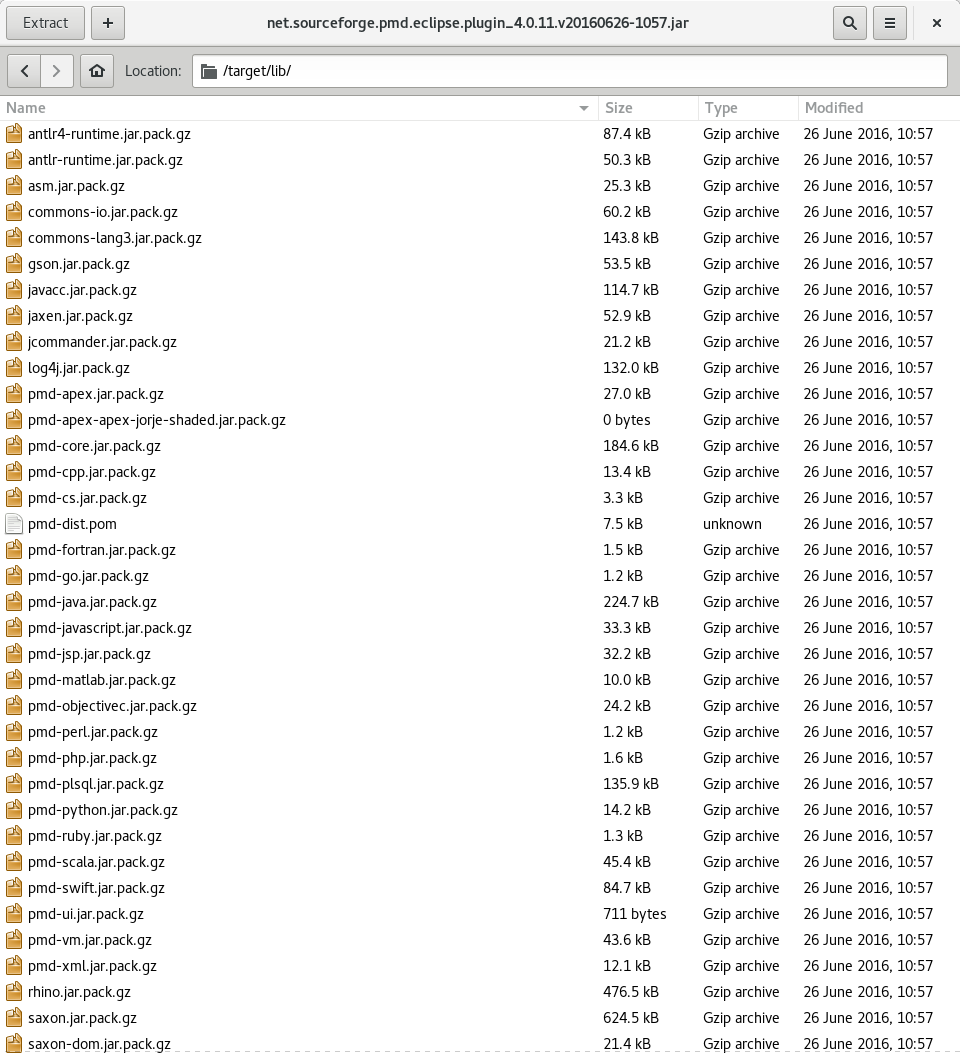
Task: Select file name pmd-vm.jar.pack.gz
Action: (x=90, y=940)
